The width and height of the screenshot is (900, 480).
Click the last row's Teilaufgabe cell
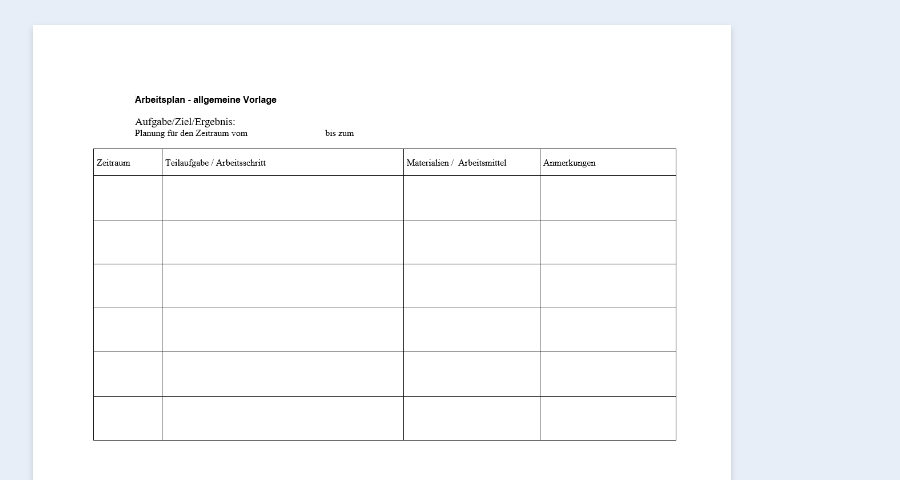[x=283, y=418]
